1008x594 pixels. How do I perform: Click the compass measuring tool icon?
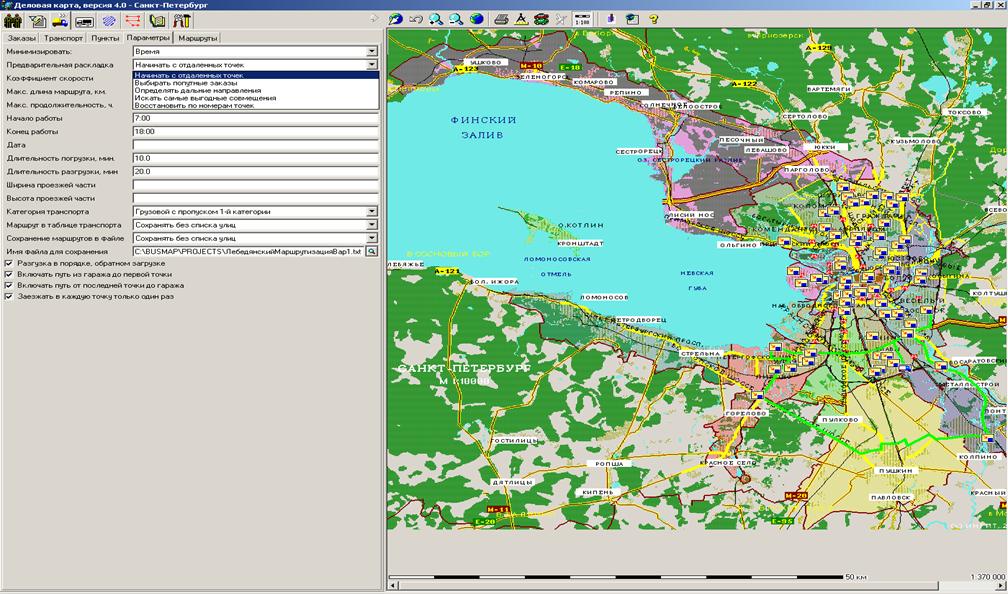click(521, 19)
